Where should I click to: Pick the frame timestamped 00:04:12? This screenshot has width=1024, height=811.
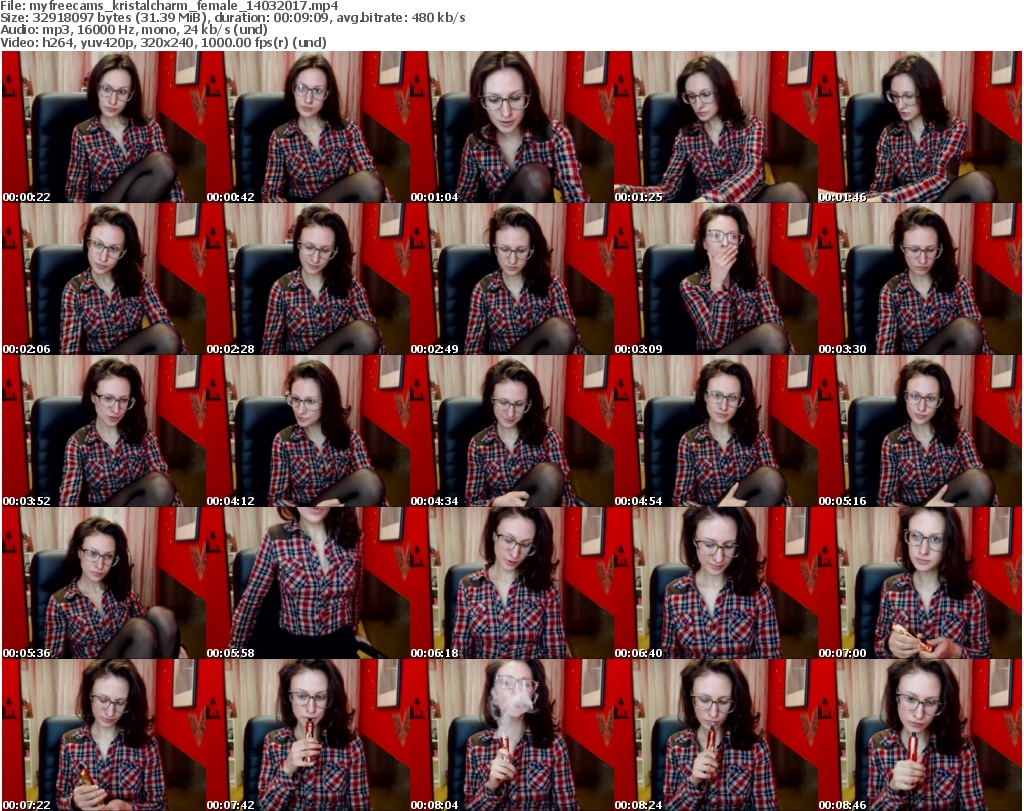pos(308,431)
